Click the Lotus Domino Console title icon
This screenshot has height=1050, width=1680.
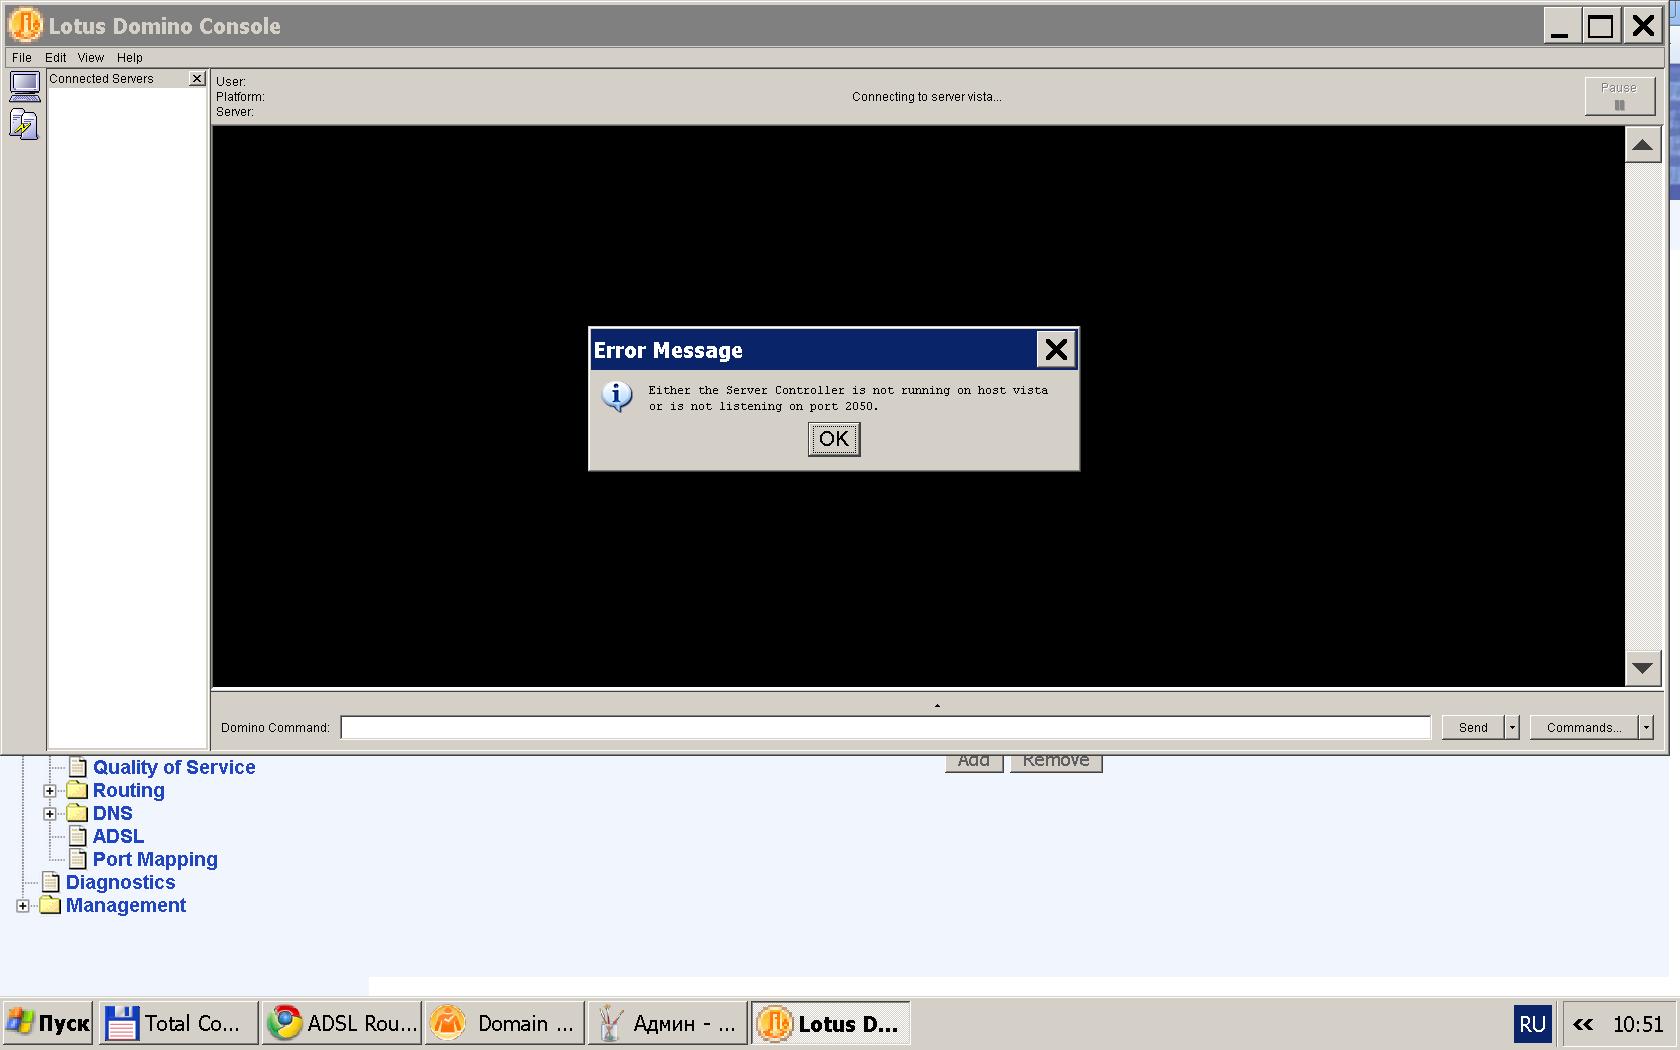[25, 25]
